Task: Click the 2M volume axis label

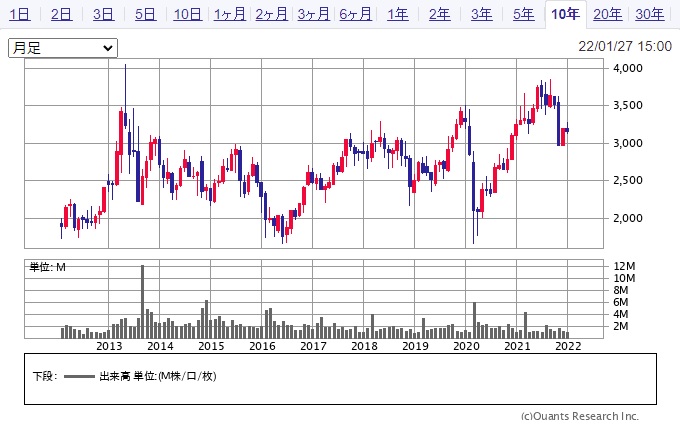Action: [621, 326]
